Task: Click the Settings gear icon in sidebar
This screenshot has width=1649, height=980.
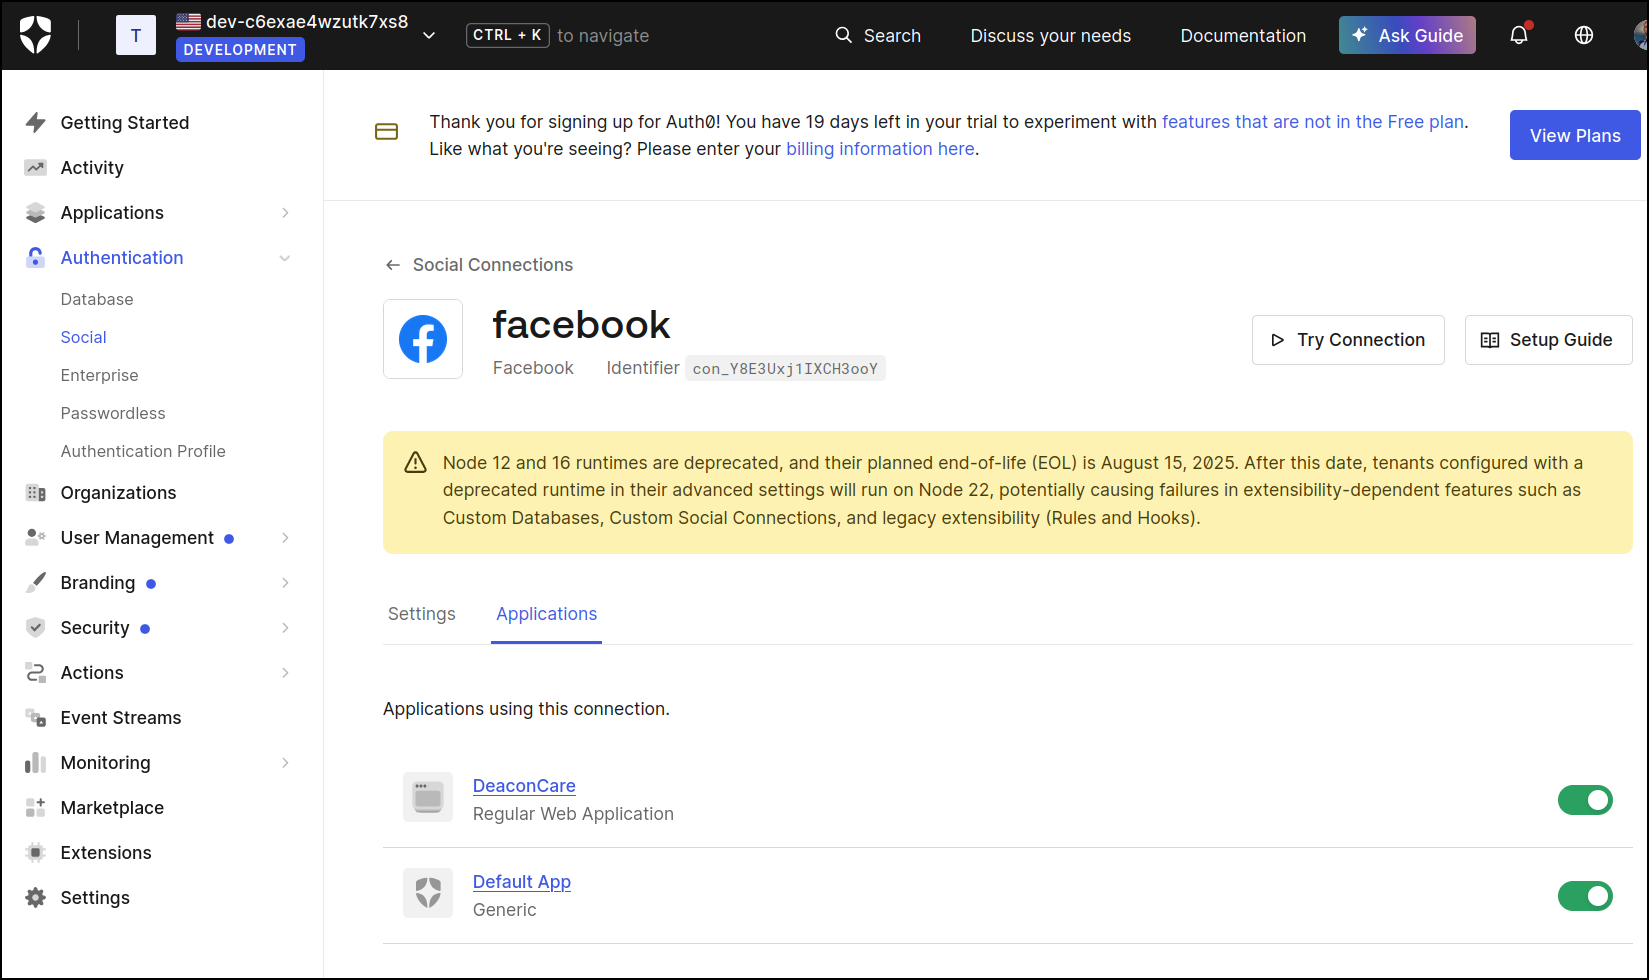Action: click(x=36, y=897)
